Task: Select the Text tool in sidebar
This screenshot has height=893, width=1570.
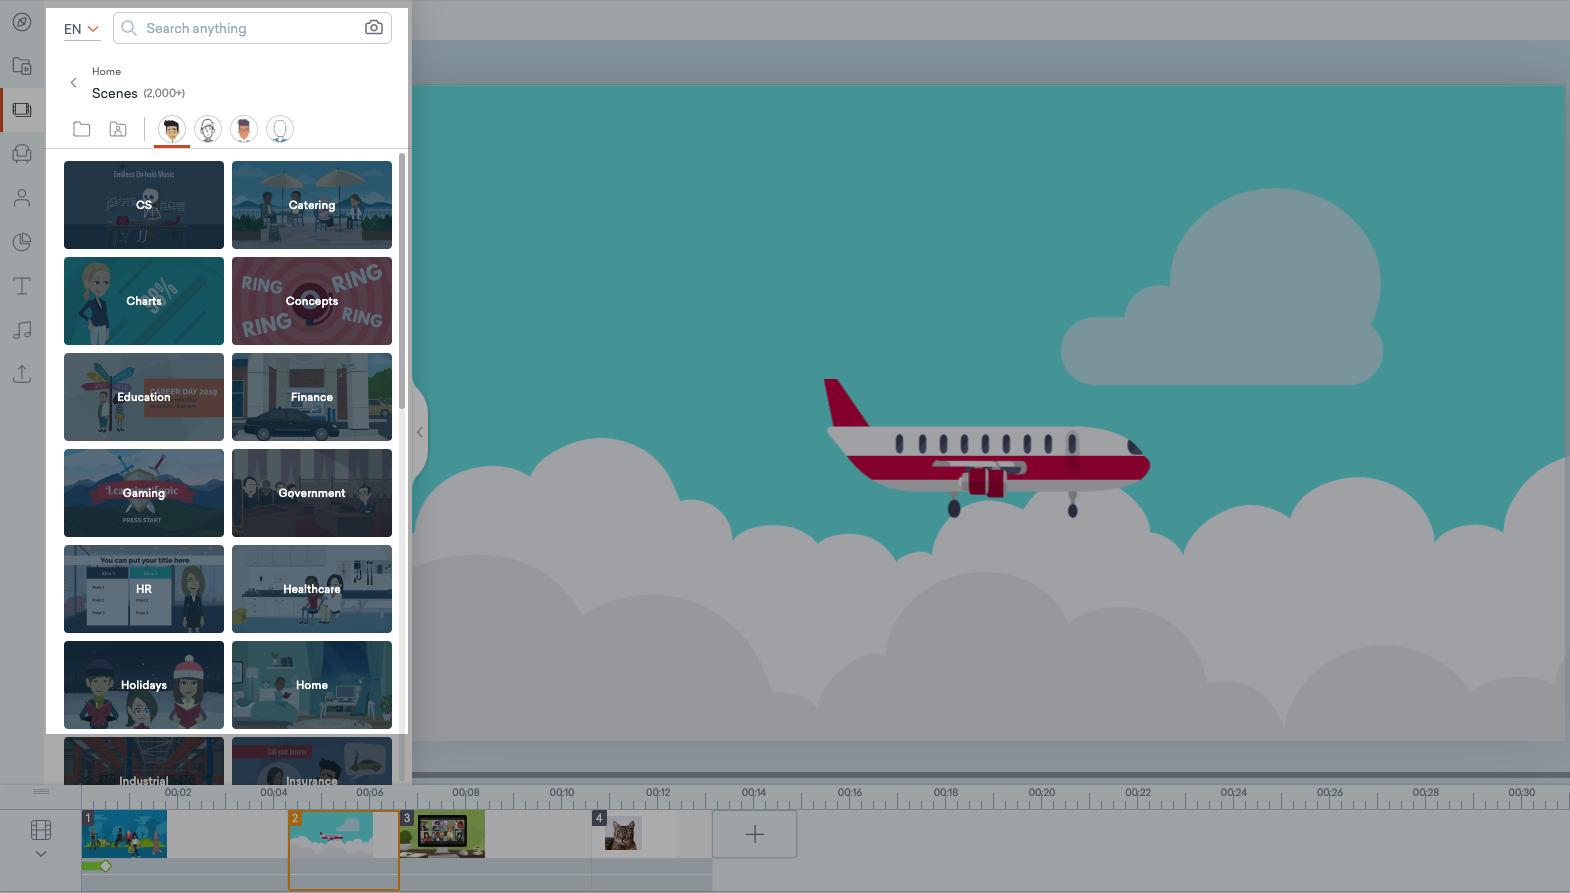Action: pos(22,286)
